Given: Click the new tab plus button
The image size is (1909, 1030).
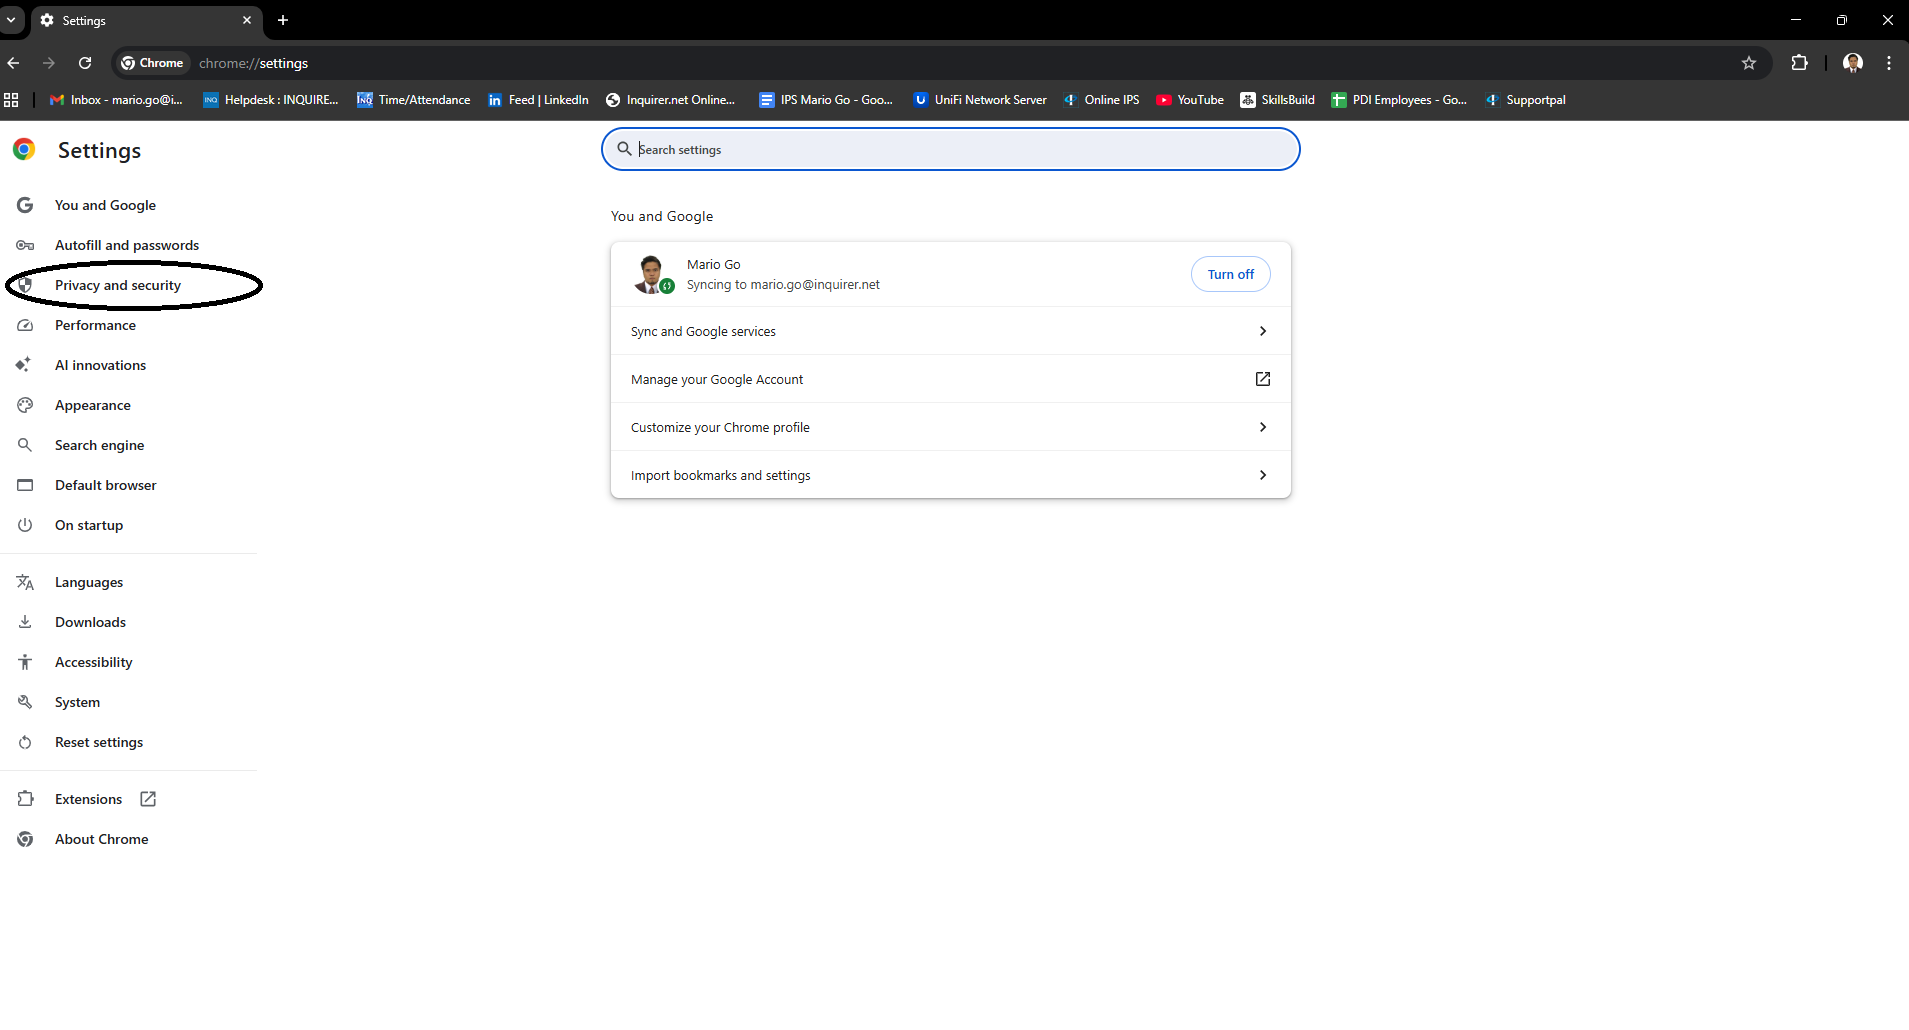Looking at the screenshot, I should click(x=283, y=20).
